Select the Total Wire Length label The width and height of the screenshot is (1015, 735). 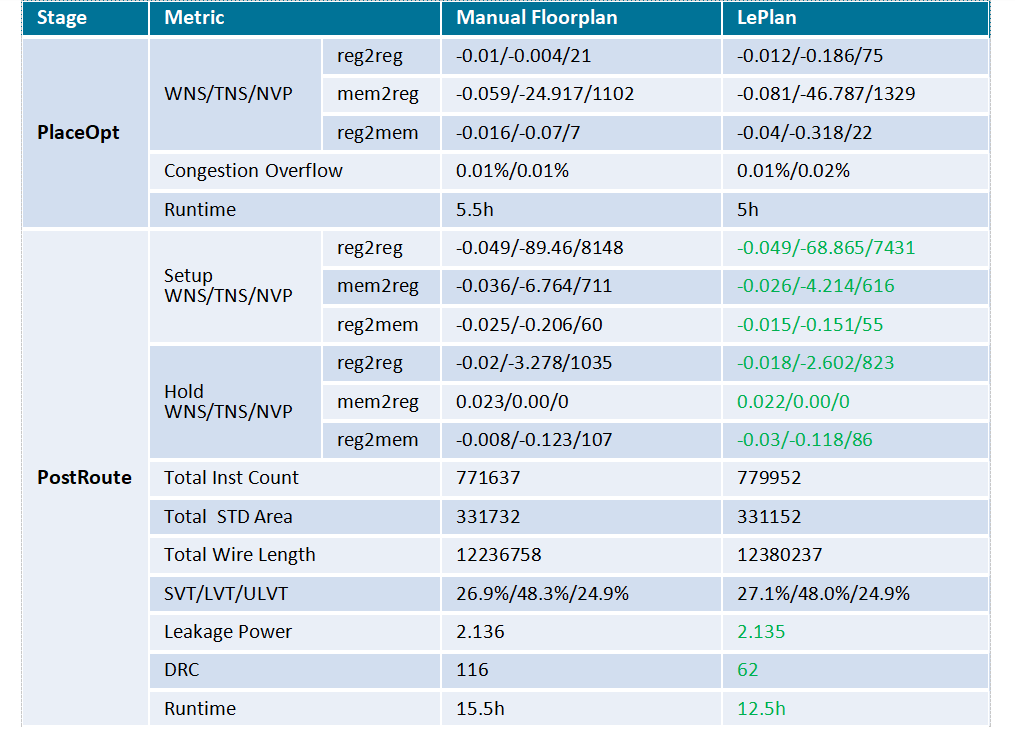[x=240, y=555]
